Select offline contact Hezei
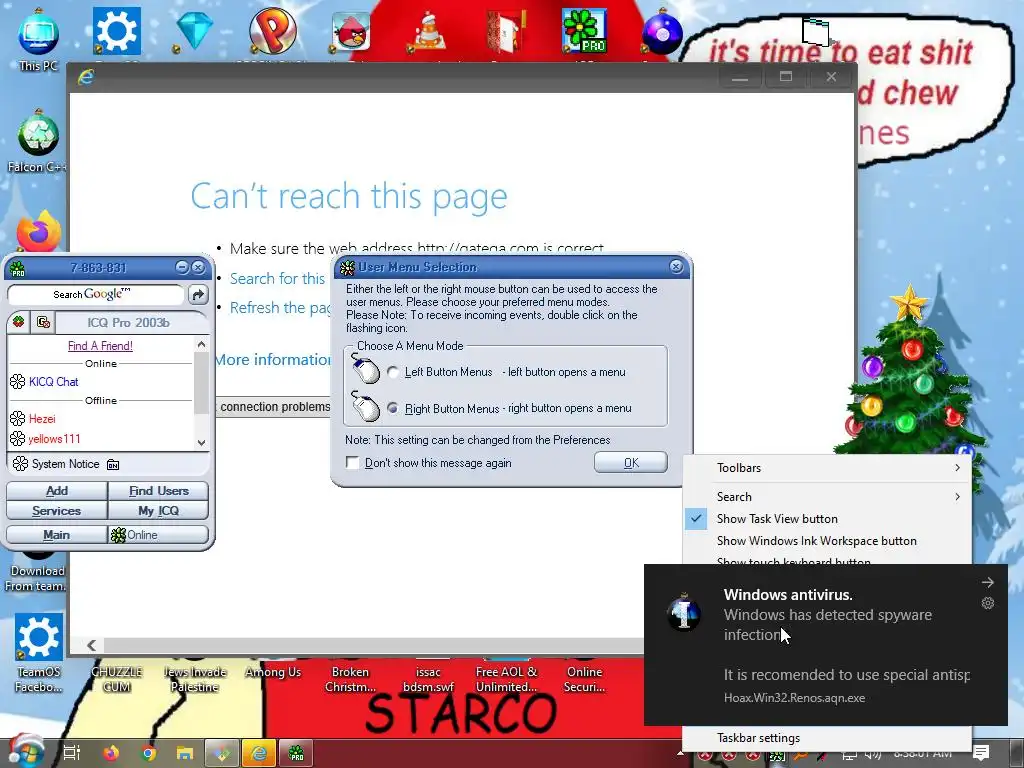This screenshot has height=768, width=1024. (42, 419)
